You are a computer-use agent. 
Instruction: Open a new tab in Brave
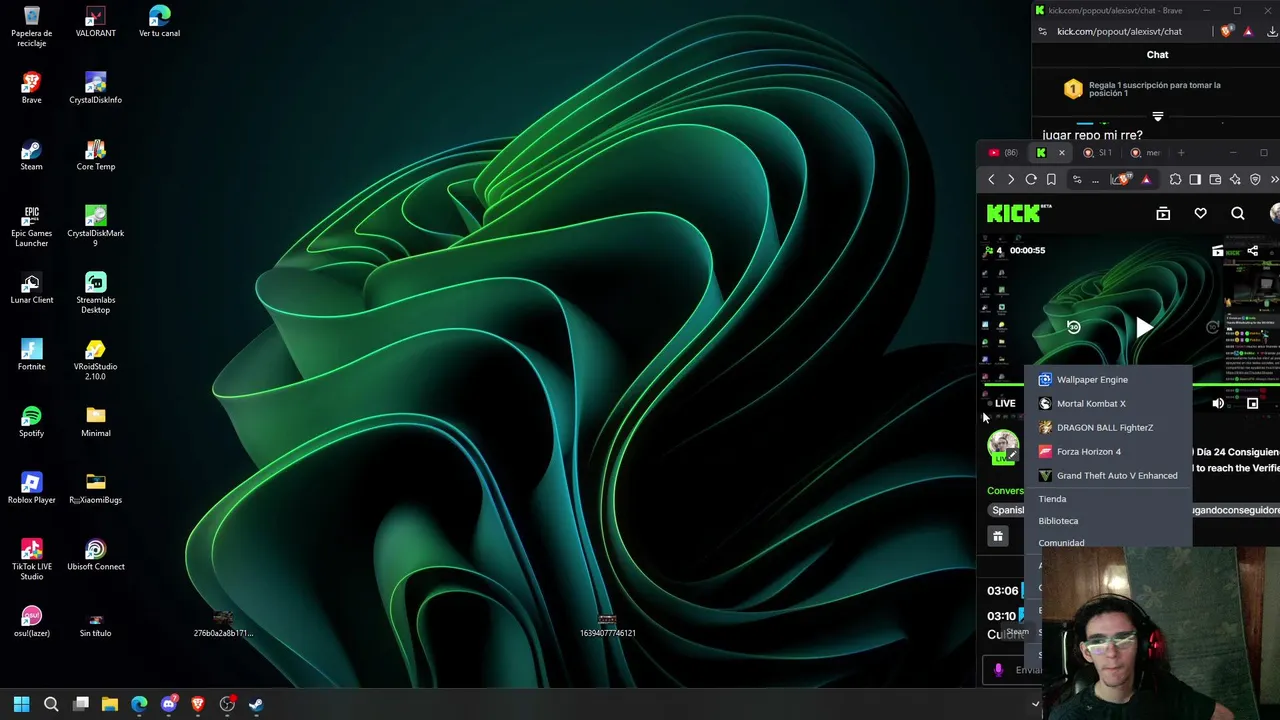(x=1181, y=153)
